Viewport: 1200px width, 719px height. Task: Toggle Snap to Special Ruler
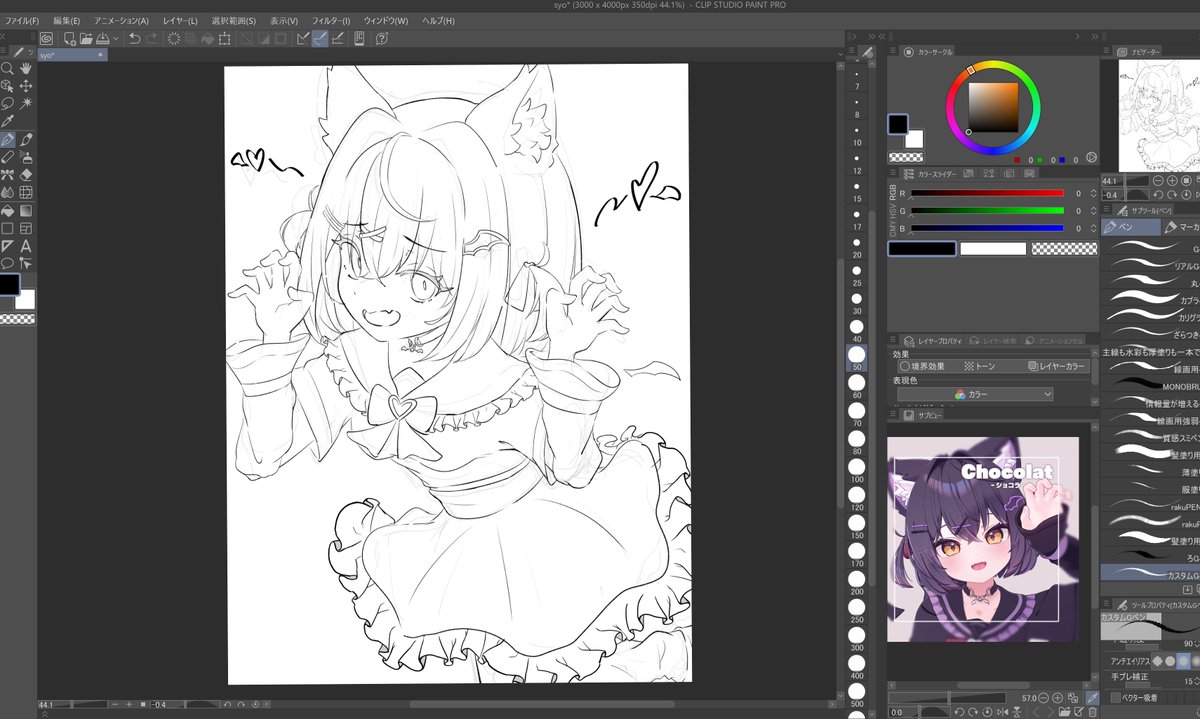[320, 38]
